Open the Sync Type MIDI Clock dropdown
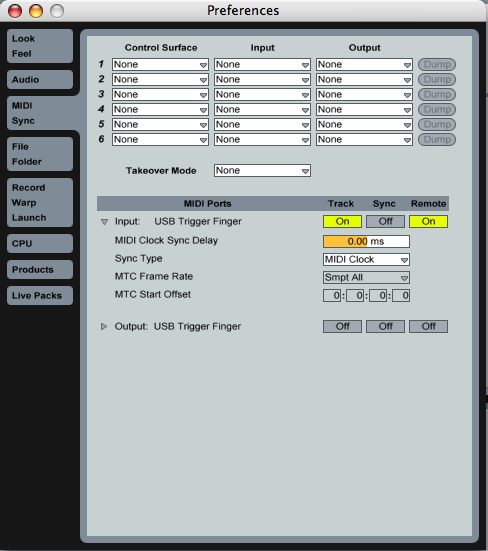The image size is (488, 551). [x=366, y=260]
